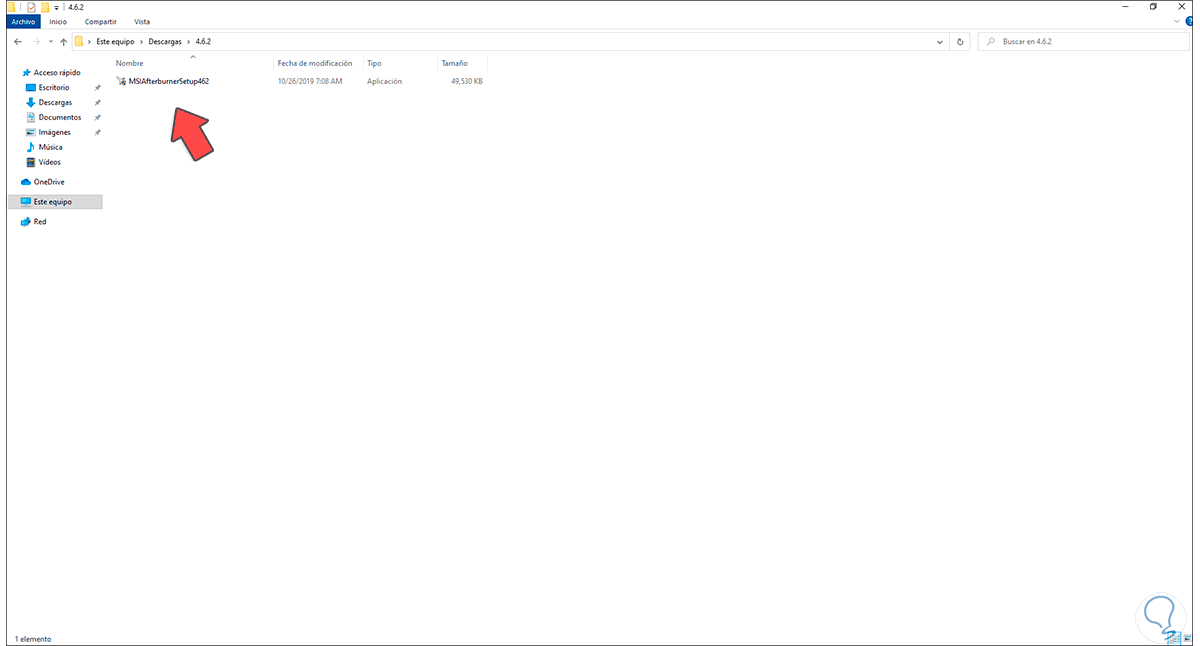
Task: Refresh the folder view
Action: [x=960, y=42]
